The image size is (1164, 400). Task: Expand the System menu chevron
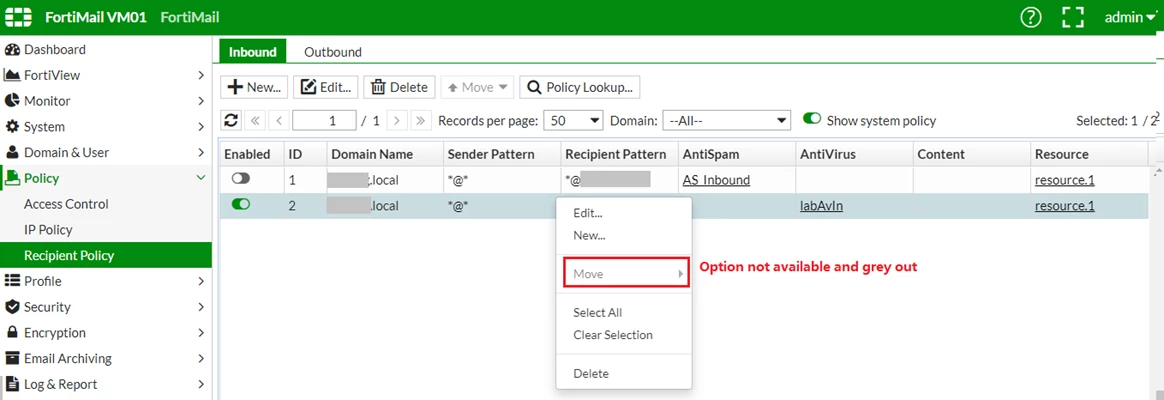pos(201,127)
